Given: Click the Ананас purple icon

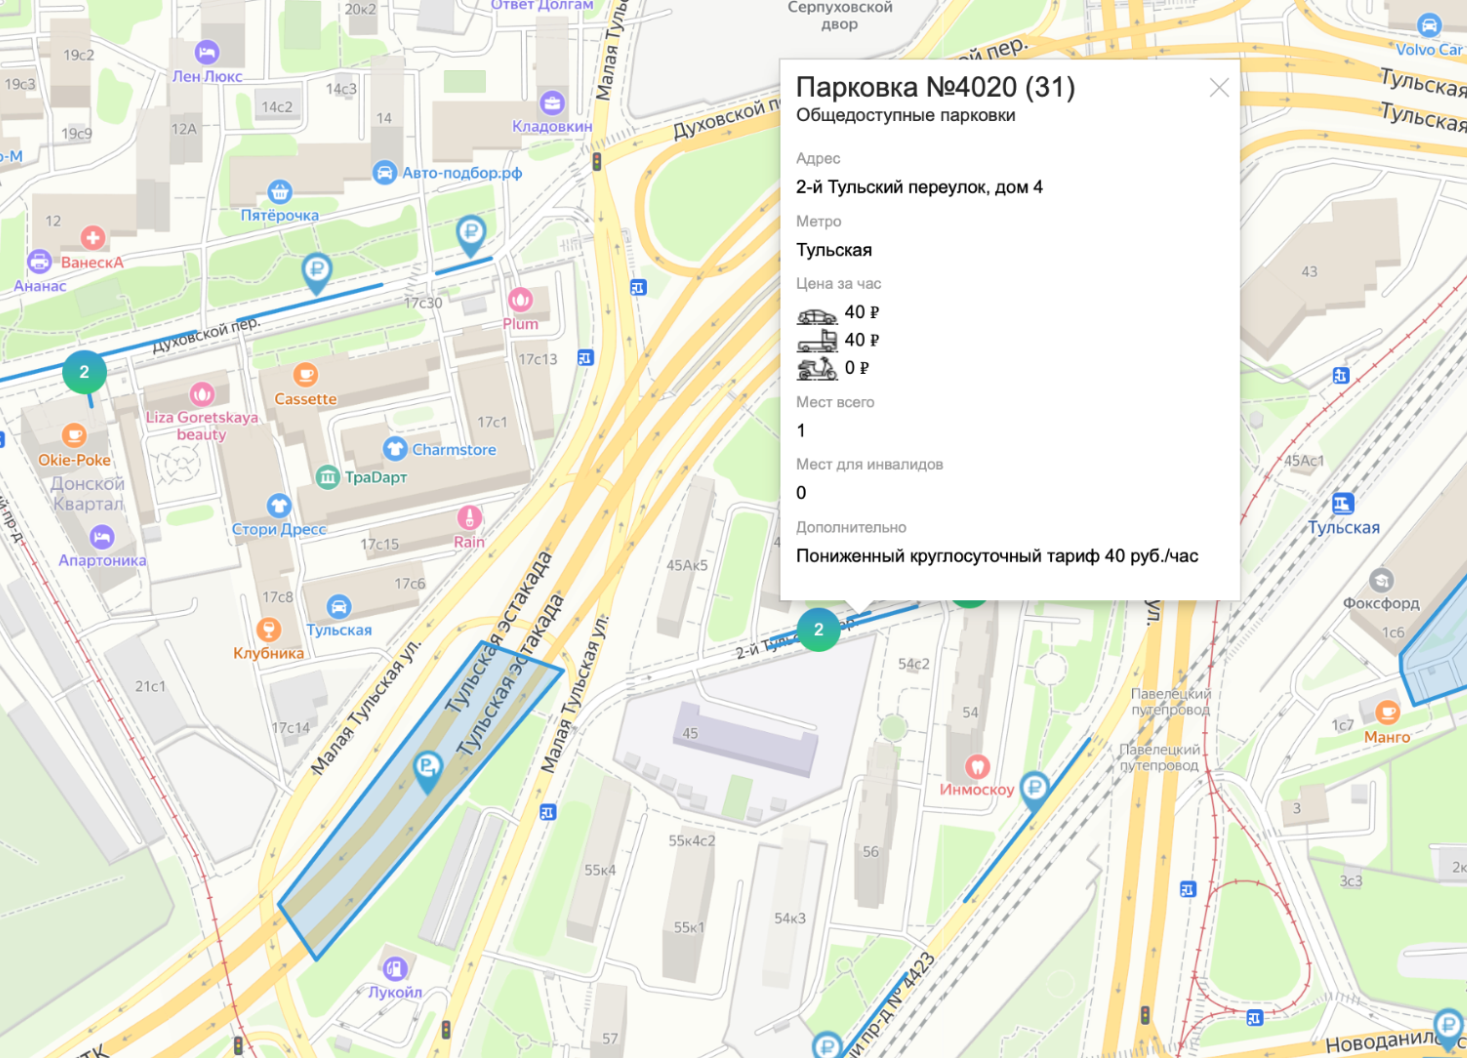Looking at the screenshot, I should click(39, 262).
